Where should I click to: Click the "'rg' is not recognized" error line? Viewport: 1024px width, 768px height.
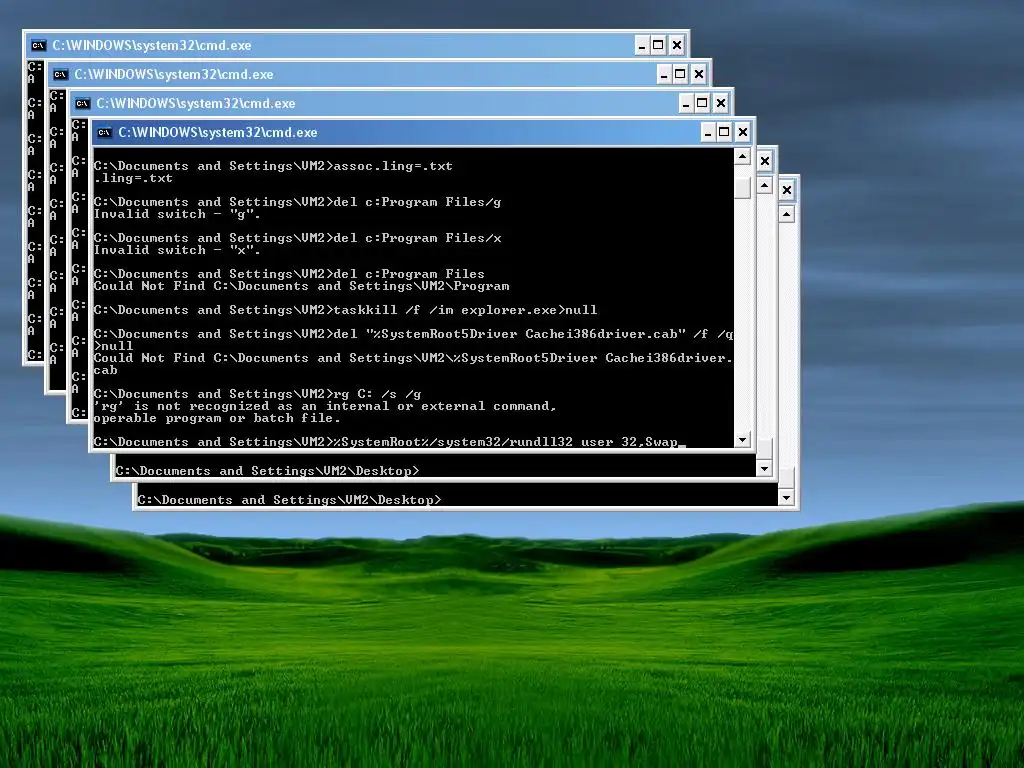coord(325,406)
